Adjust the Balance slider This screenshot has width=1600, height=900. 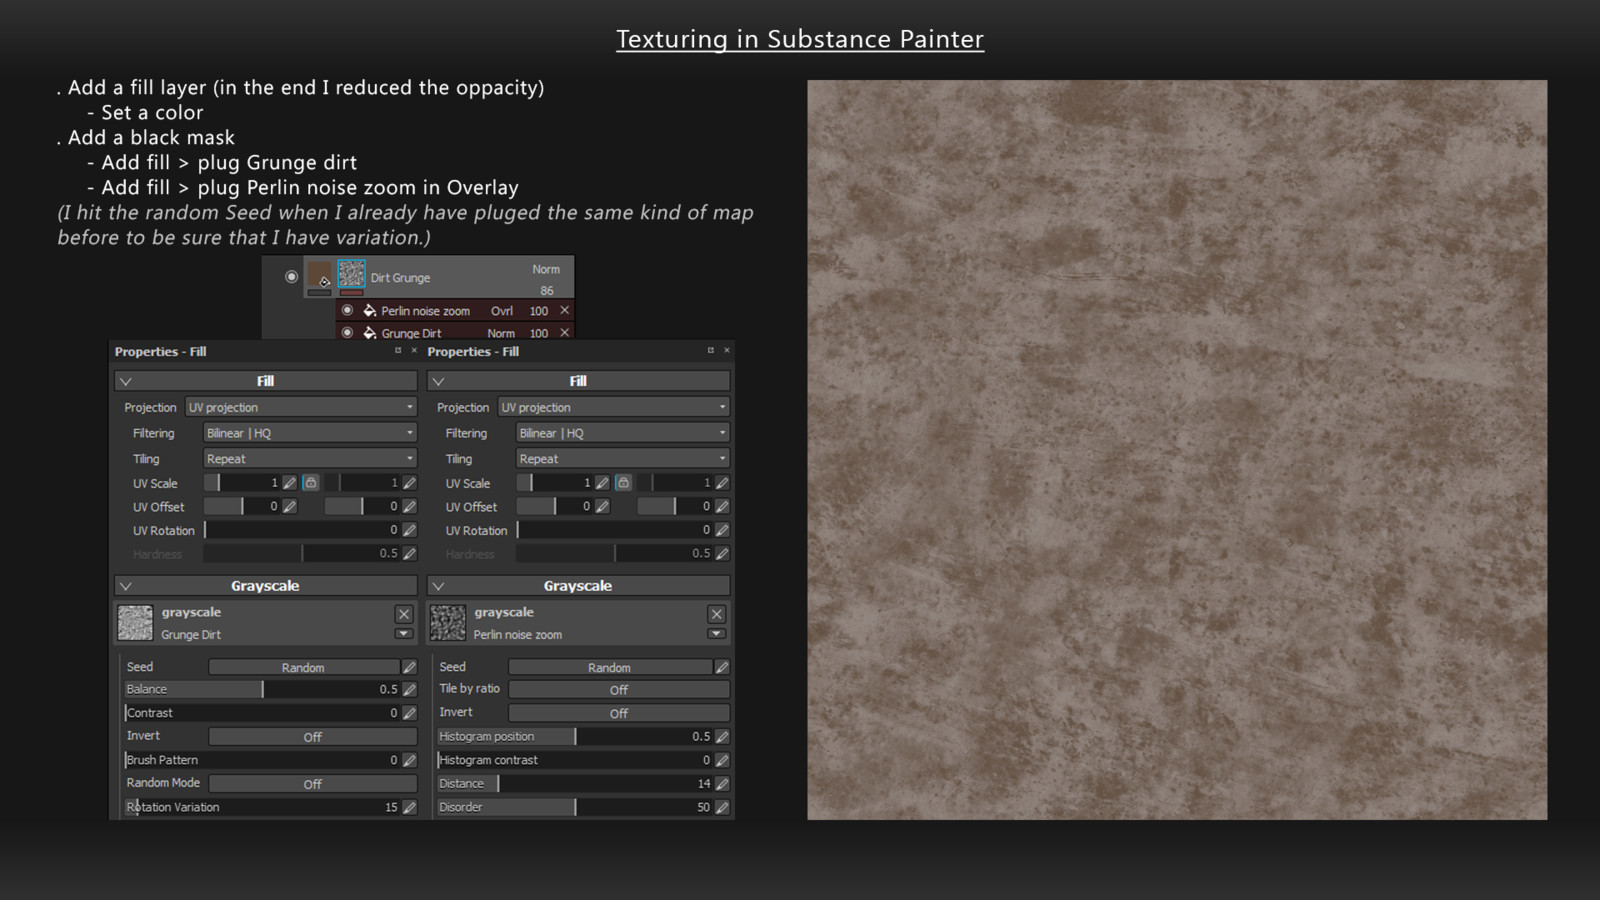click(262, 689)
